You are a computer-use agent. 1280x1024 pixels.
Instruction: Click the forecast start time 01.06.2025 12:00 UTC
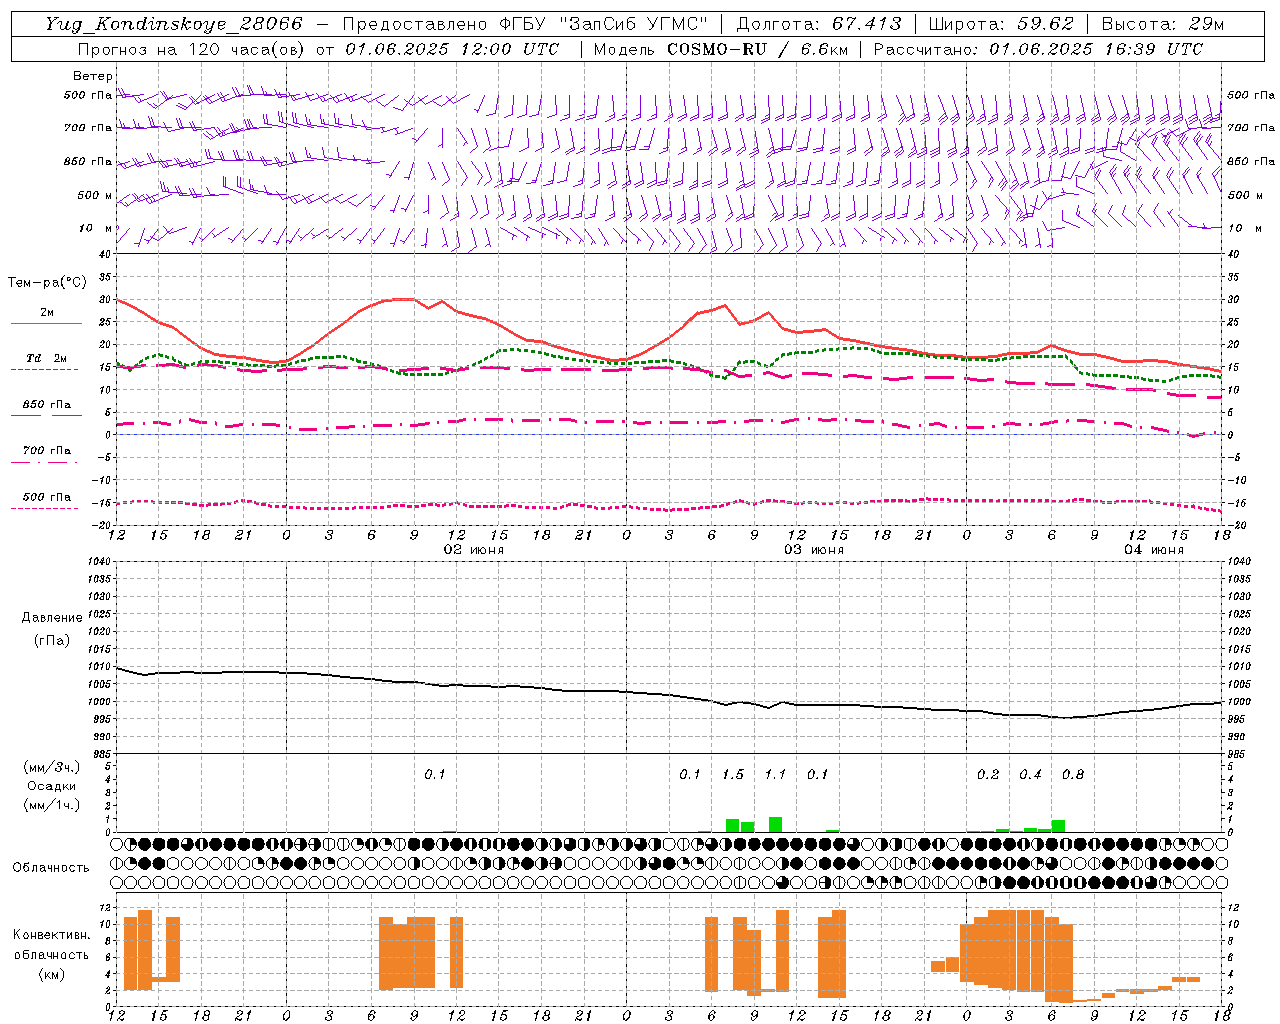(x=452, y=49)
